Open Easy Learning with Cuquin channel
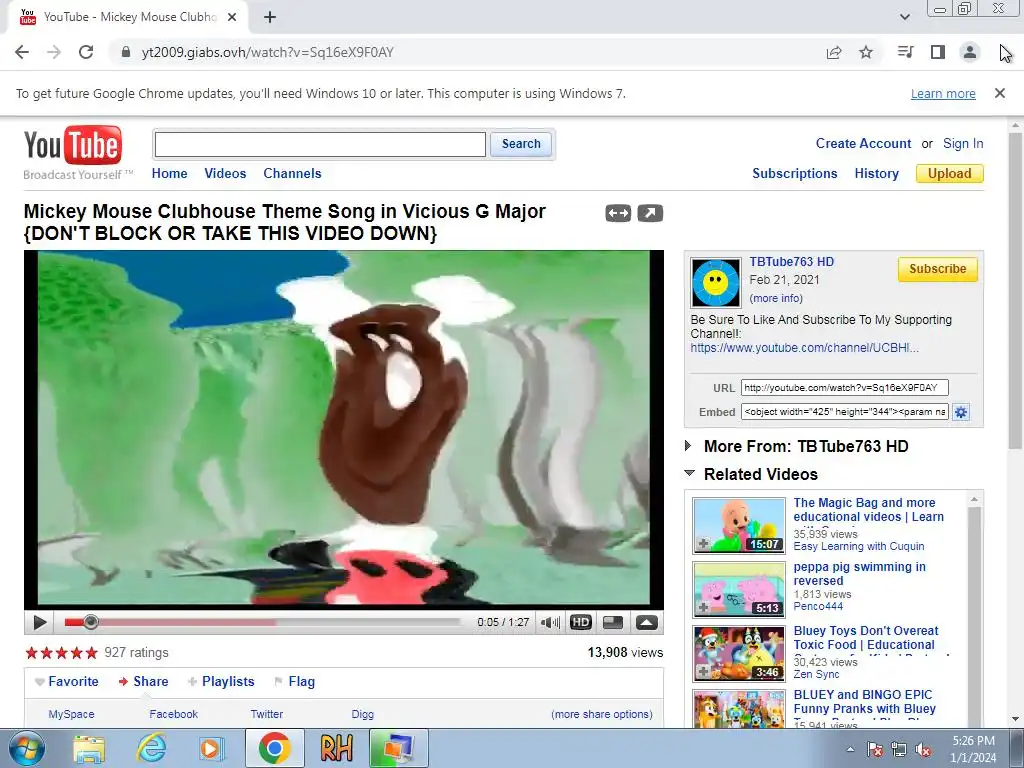 (859, 546)
